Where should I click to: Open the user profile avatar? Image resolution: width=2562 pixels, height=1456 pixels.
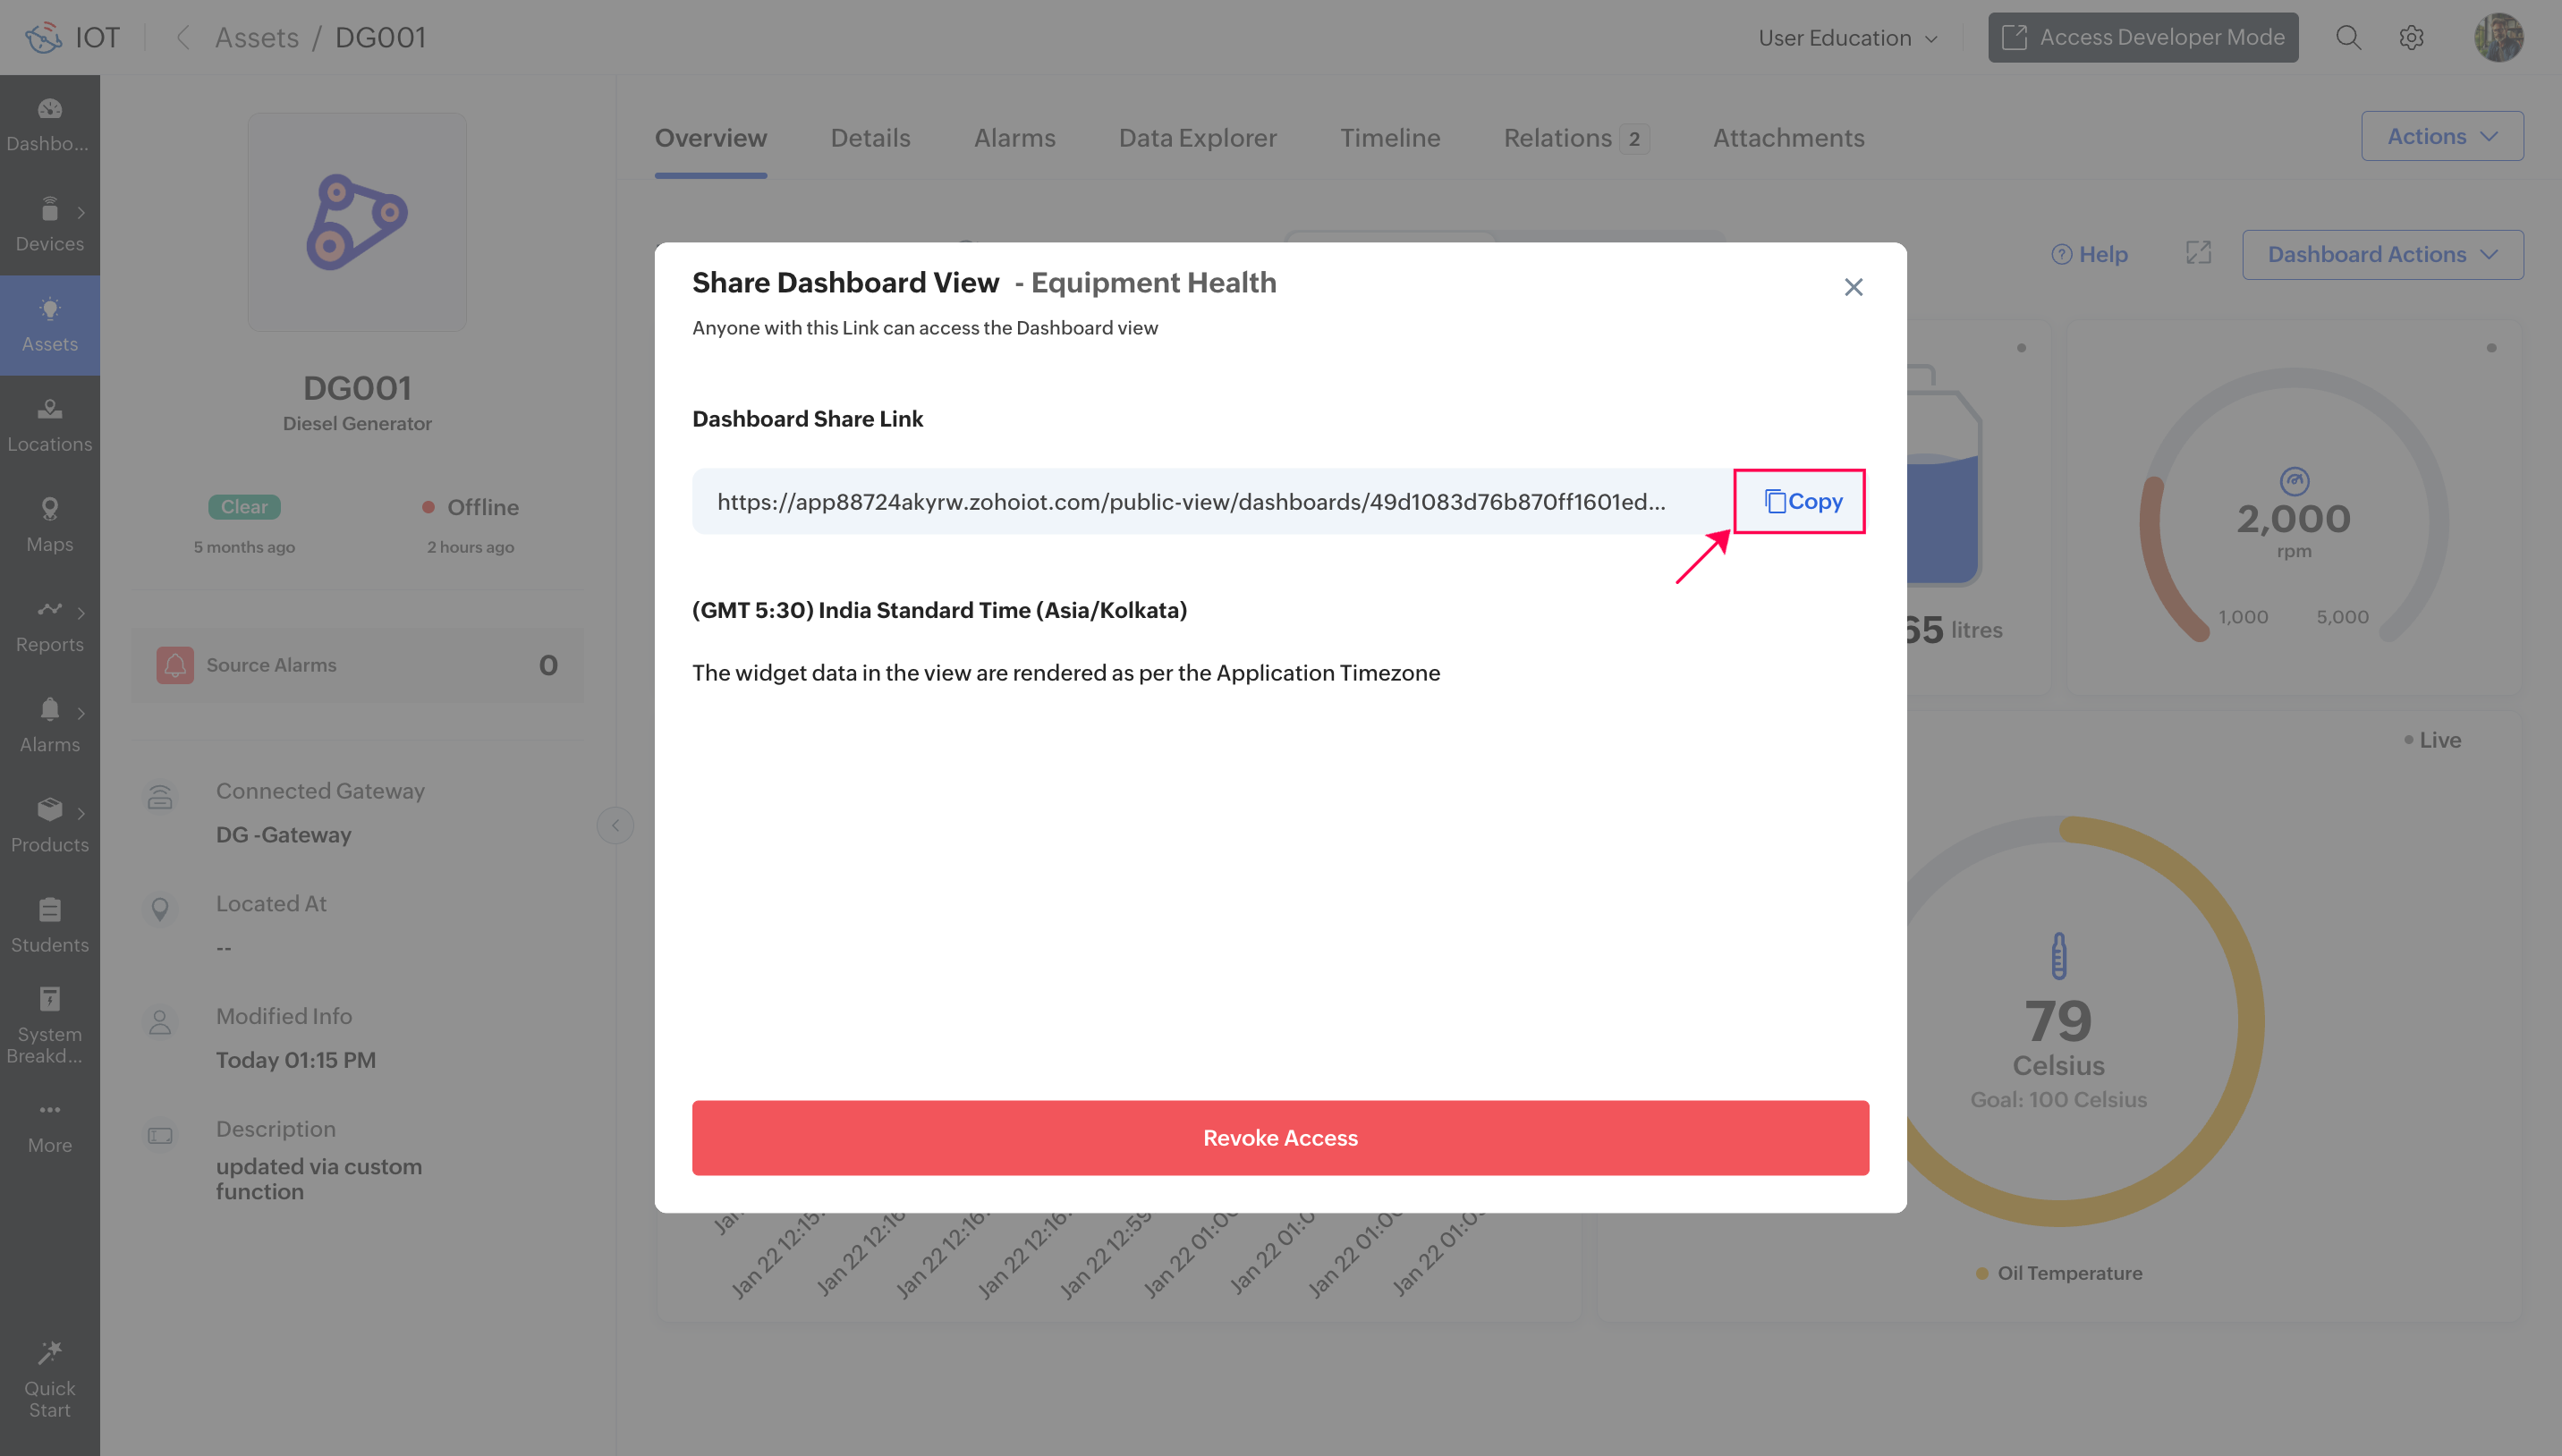point(2497,38)
